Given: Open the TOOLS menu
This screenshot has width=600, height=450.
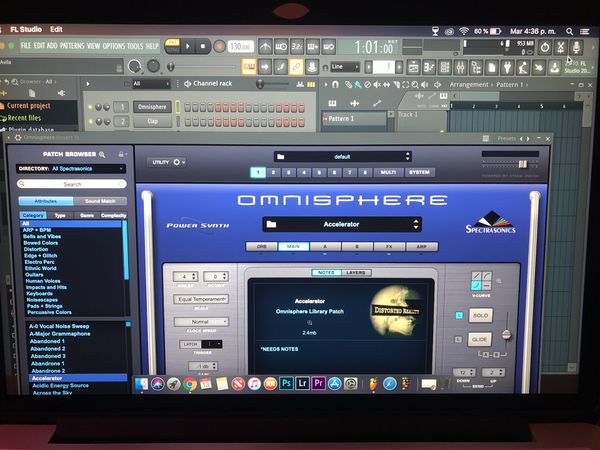Looking at the screenshot, I should (x=135, y=46).
